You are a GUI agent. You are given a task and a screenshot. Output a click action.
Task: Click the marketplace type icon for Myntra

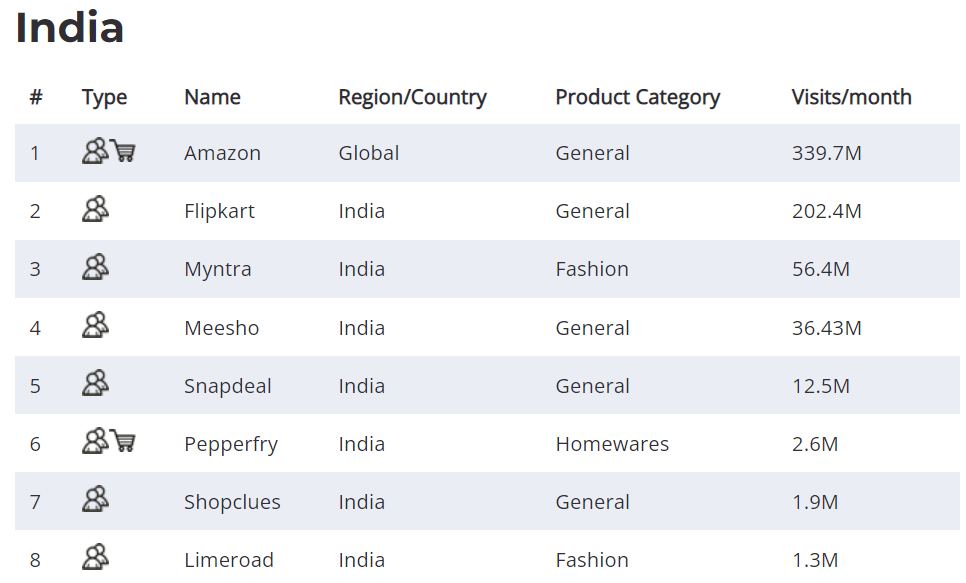[x=95, y=267]
